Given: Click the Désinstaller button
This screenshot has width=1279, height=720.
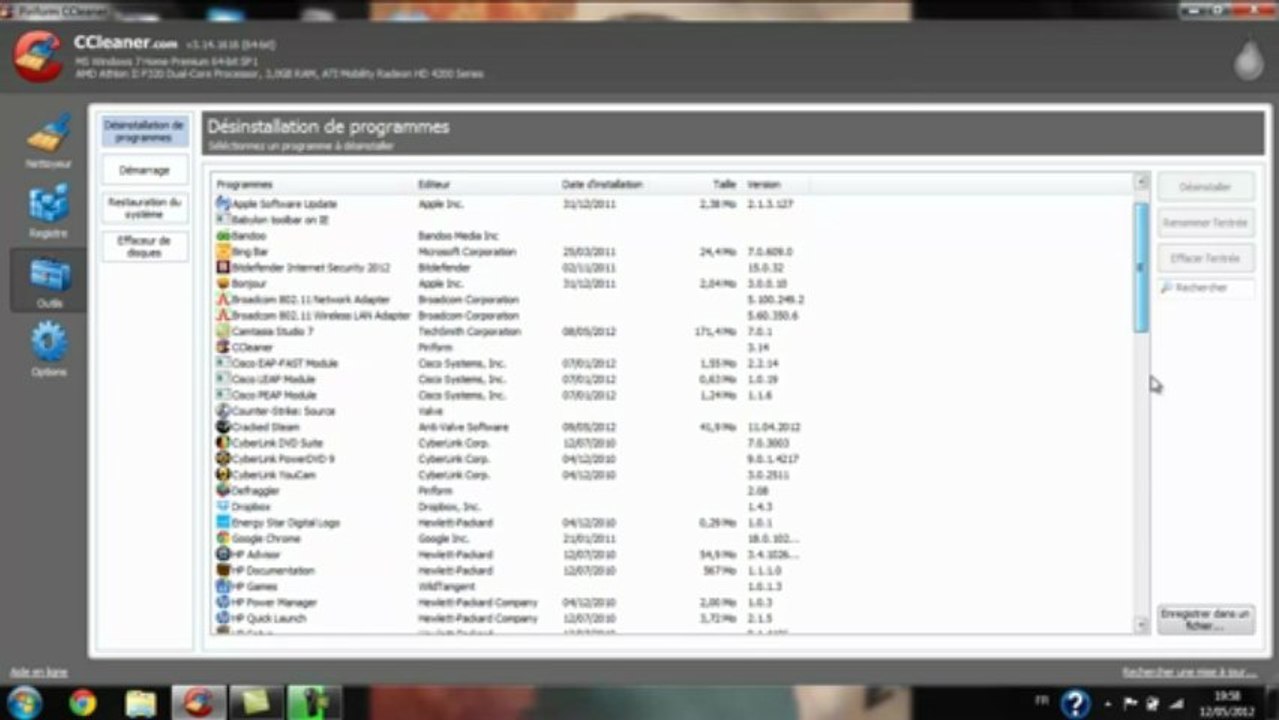Looking at the screenshot, I should [x=1206, y=187].
